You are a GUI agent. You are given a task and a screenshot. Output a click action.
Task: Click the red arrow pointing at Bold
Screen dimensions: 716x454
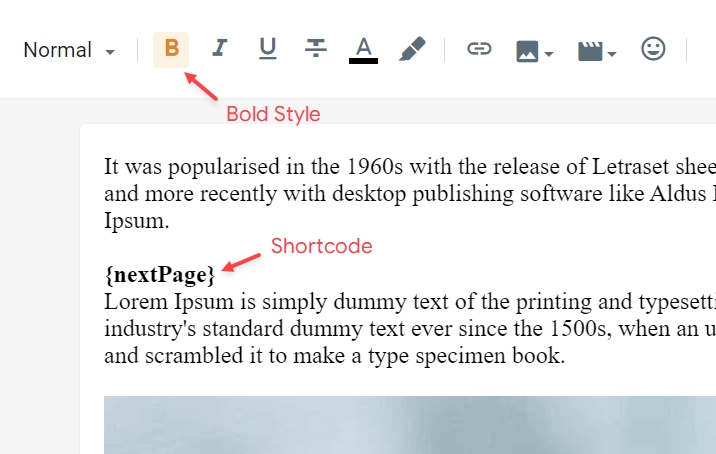tap(202, 86)
